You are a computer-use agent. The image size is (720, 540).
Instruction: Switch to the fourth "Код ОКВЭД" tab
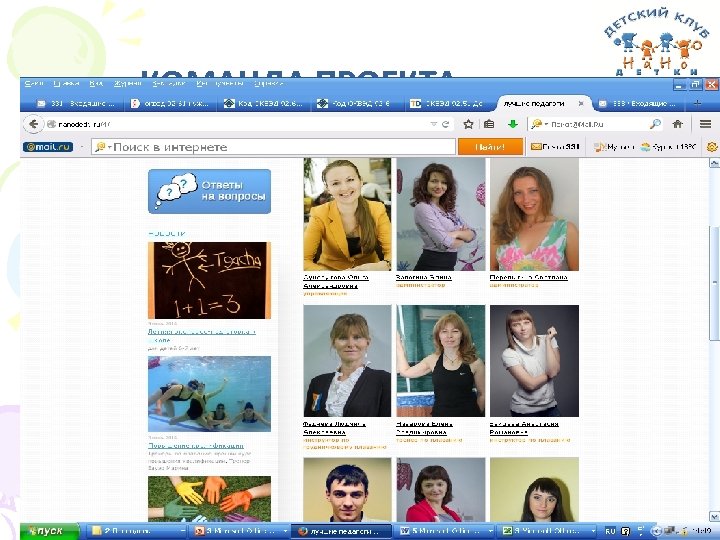pos(356,104)
